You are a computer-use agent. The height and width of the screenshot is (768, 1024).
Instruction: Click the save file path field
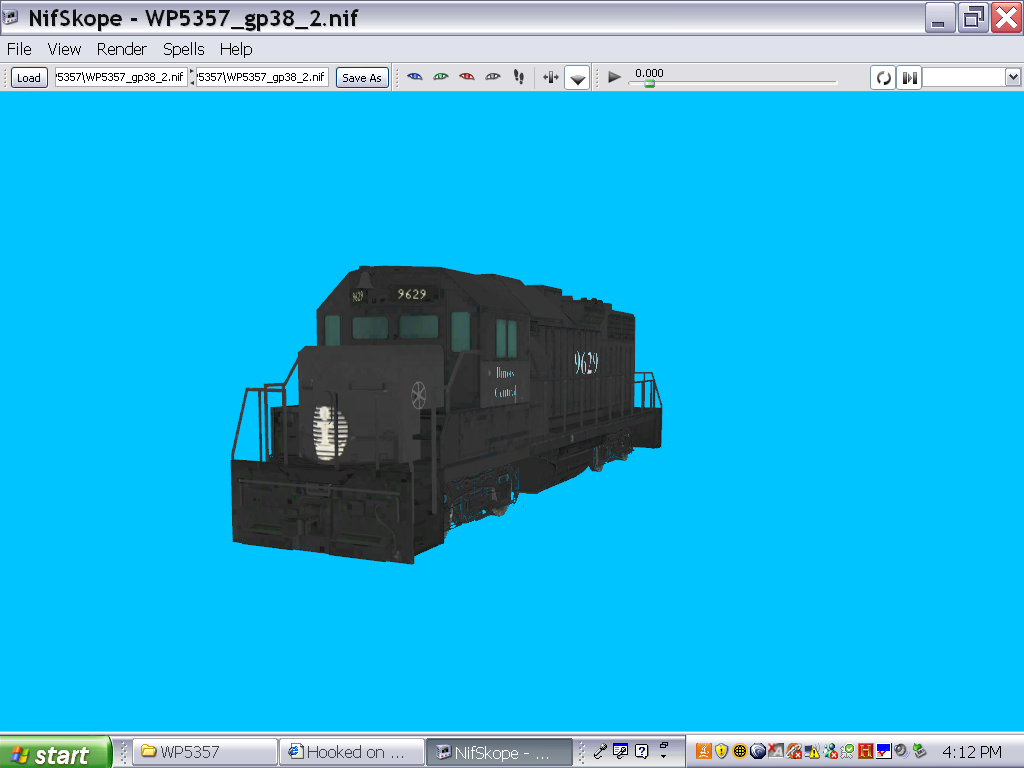click(262, 77)
